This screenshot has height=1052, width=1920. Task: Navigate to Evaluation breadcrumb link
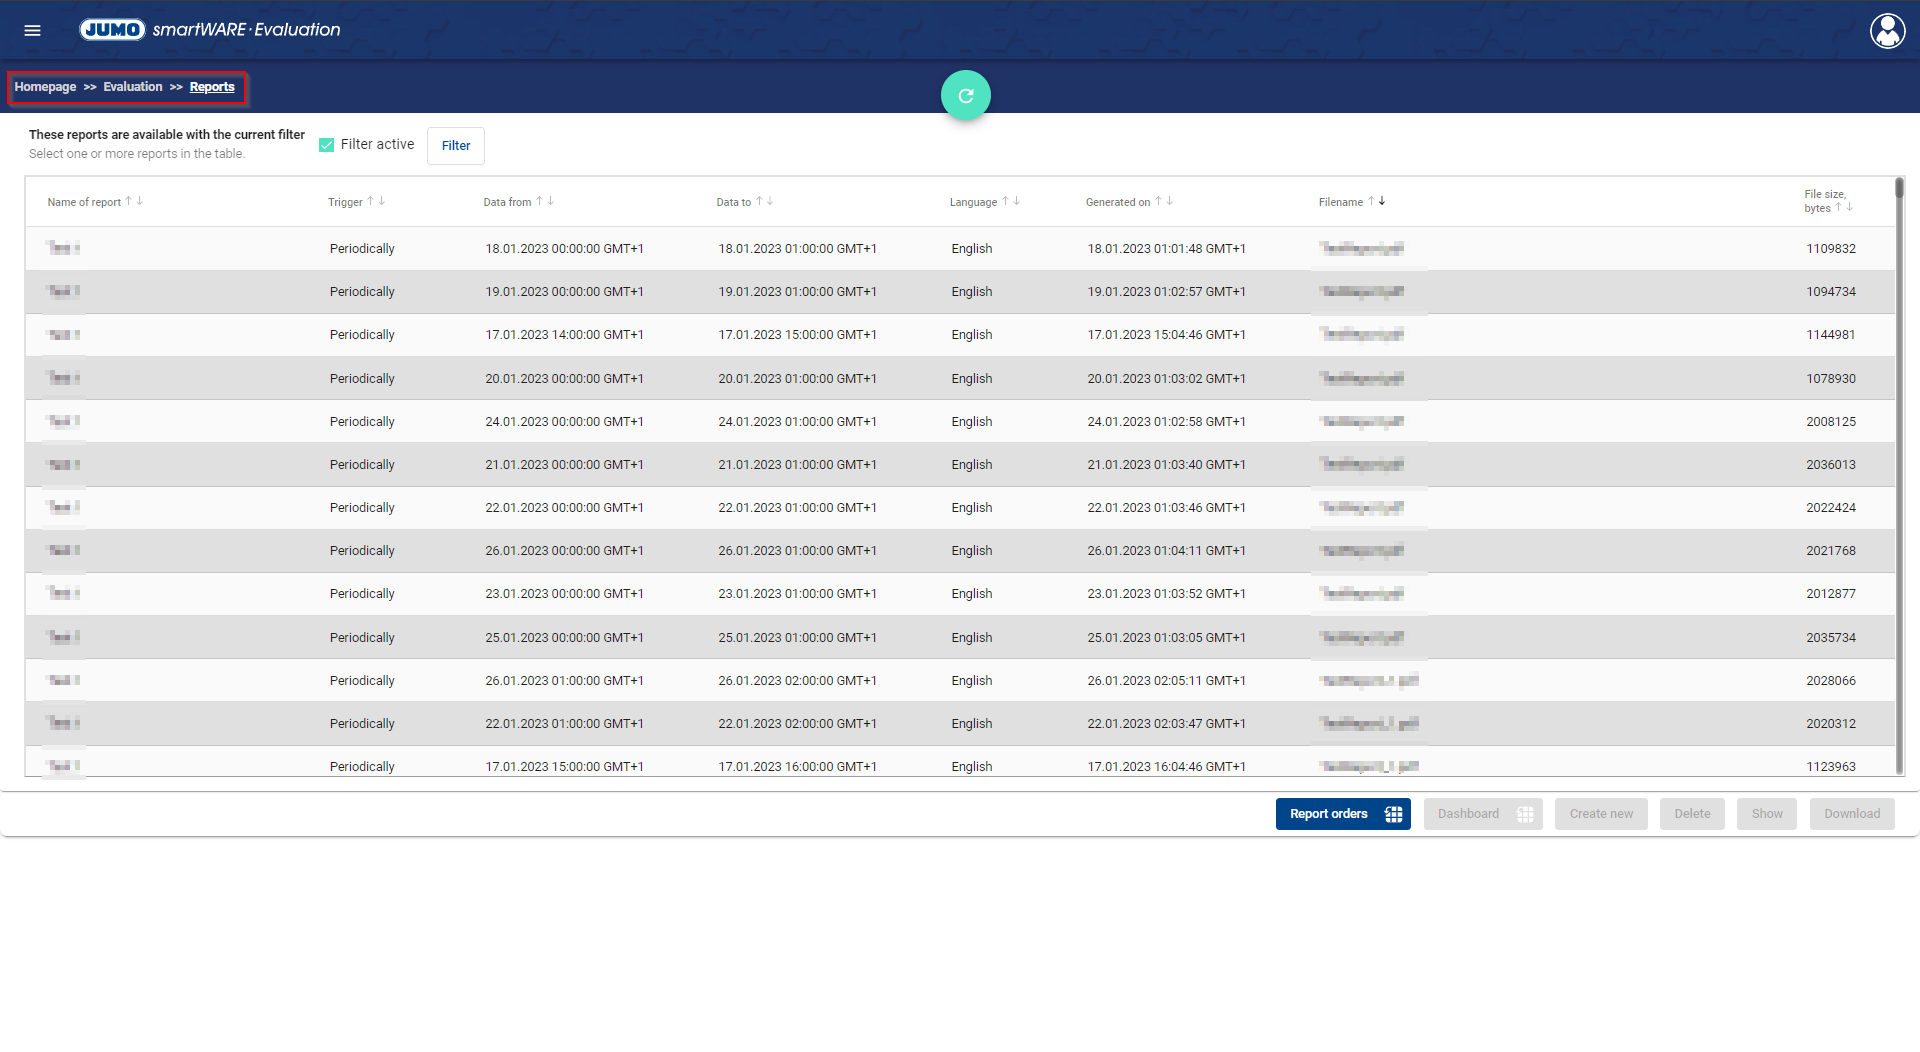[132, 87]
